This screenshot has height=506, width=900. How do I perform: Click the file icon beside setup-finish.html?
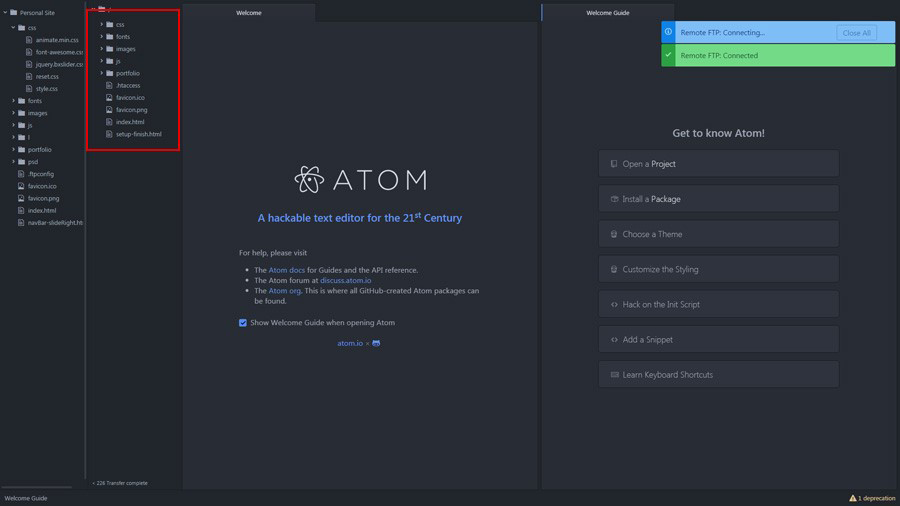[109, 134]
